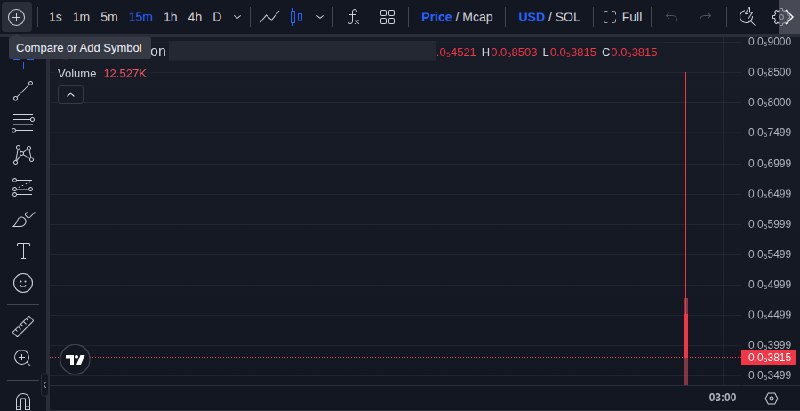The width and height of the screenshot is (800, 411).
Task: Switch currency to SOL
Action: pos(567,17)
